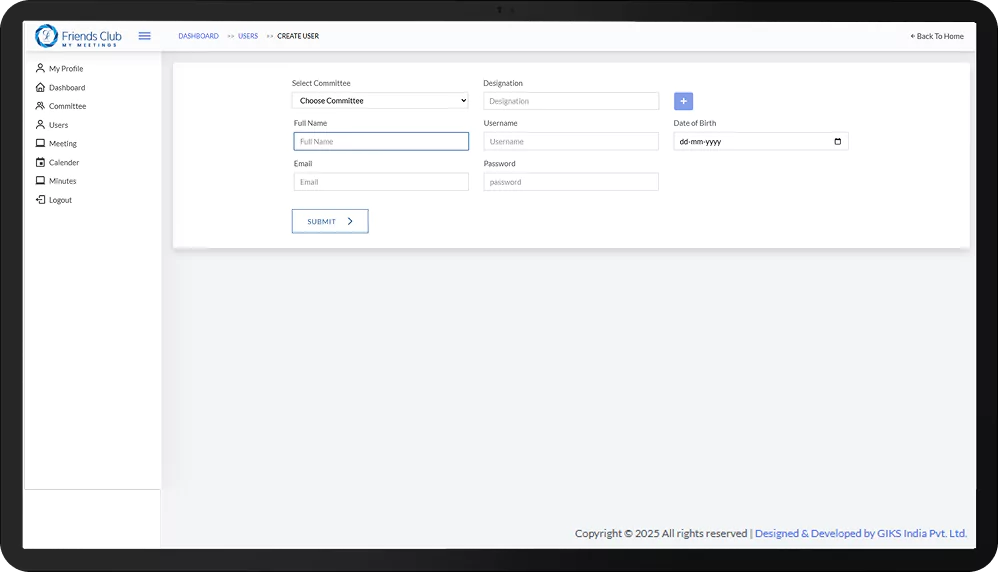998x572 pixels.
Task: Toggle the hamburger sidebar menu icon
Action: [144, 36]
